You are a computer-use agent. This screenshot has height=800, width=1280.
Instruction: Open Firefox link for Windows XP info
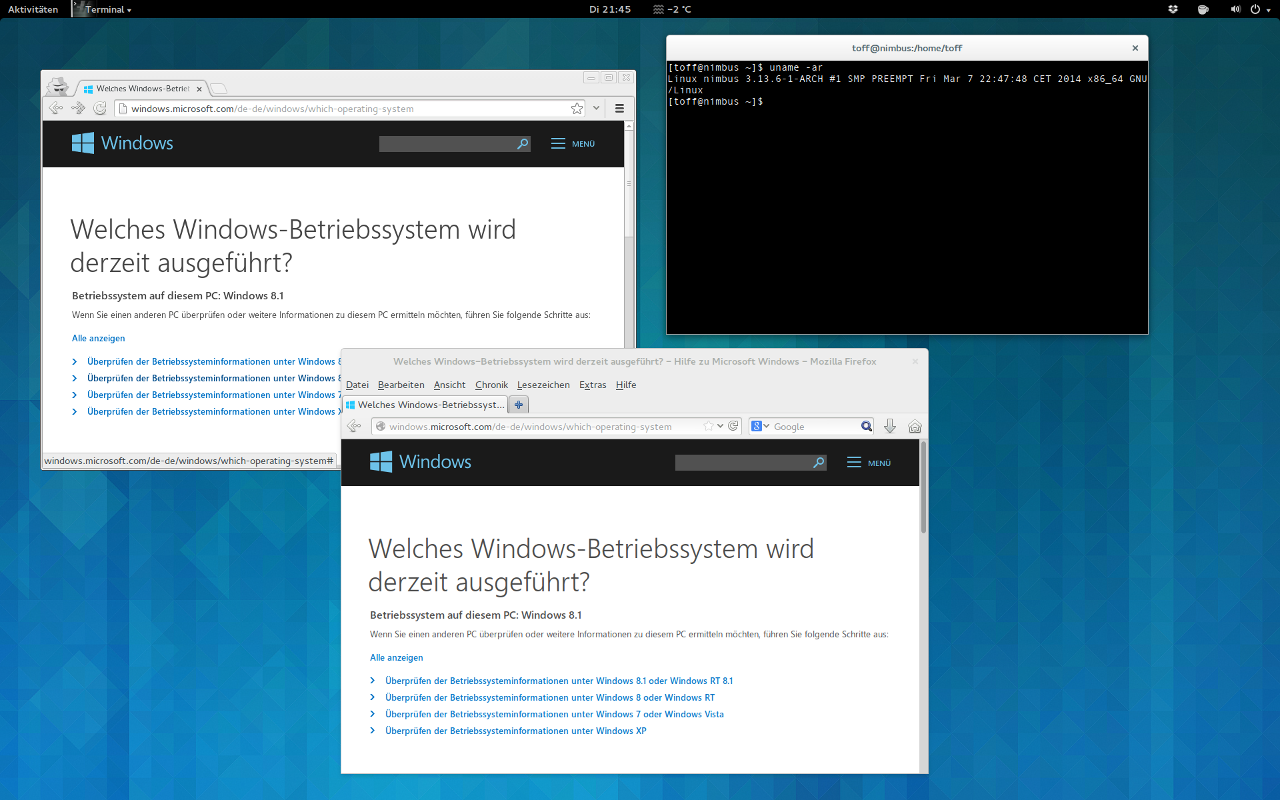coord(515,731)
